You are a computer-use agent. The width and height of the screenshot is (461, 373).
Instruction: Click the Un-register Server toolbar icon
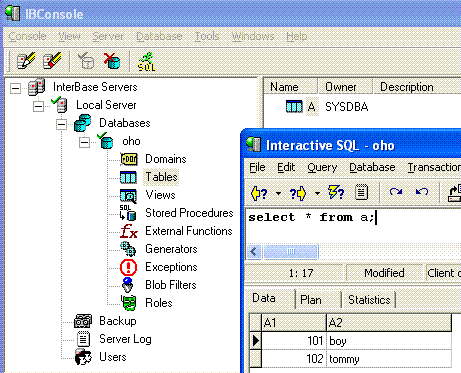click(52, 61)
